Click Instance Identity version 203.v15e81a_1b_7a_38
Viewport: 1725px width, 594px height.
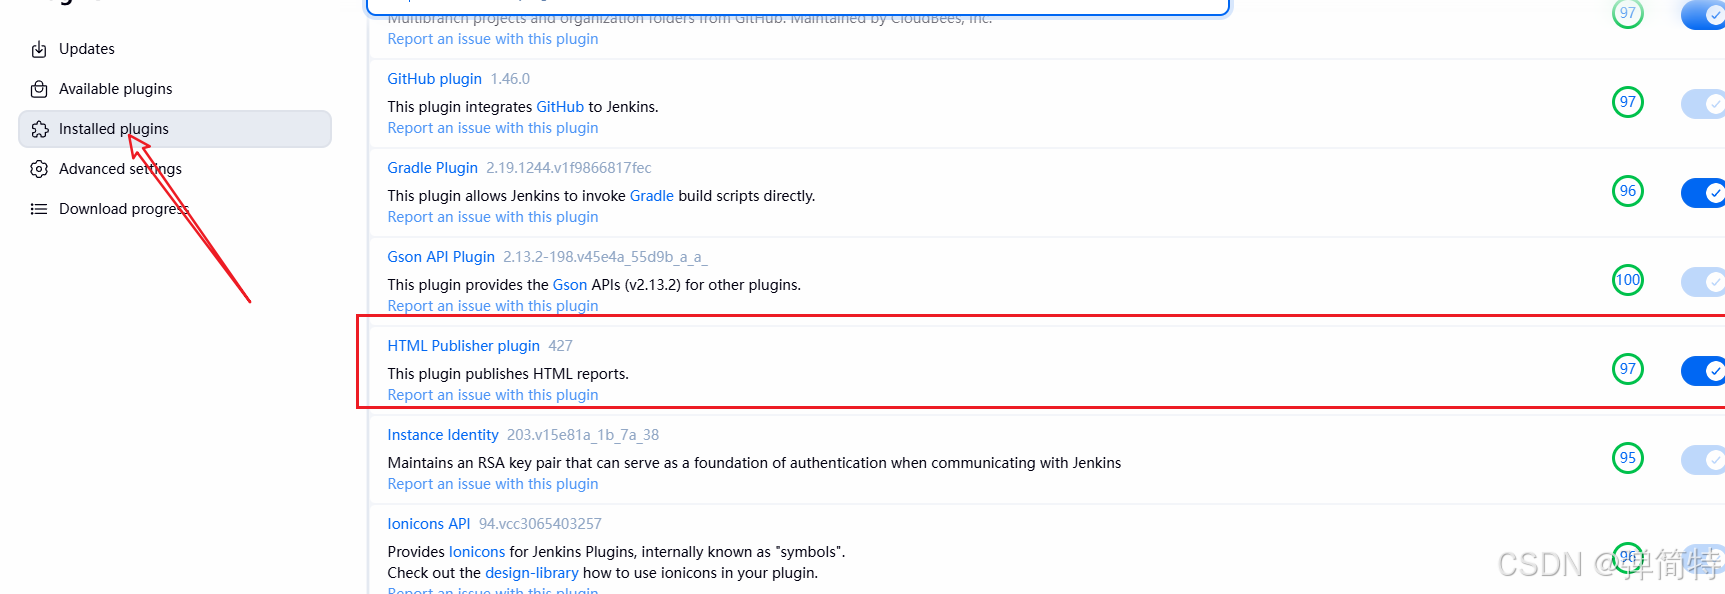click(x=583, y=435)
